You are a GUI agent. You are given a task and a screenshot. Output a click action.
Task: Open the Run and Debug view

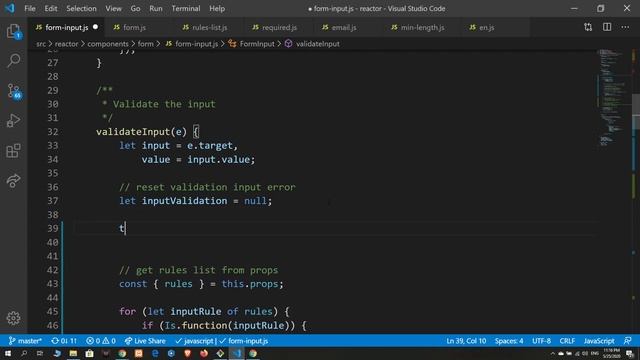pyautogui.click(x=13, y=121)
